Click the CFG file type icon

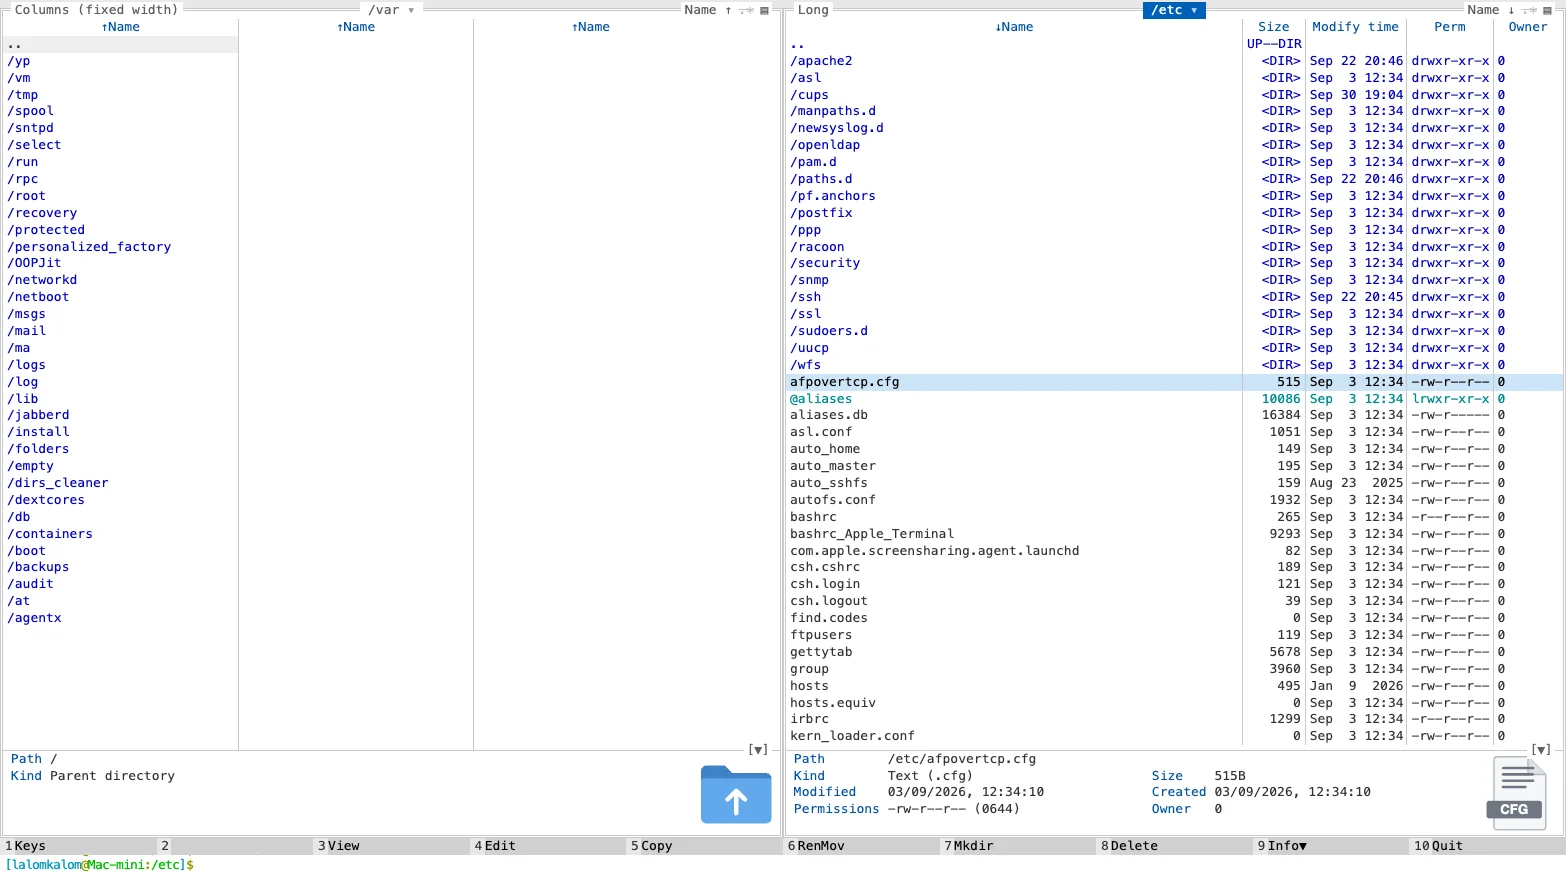1517,792
